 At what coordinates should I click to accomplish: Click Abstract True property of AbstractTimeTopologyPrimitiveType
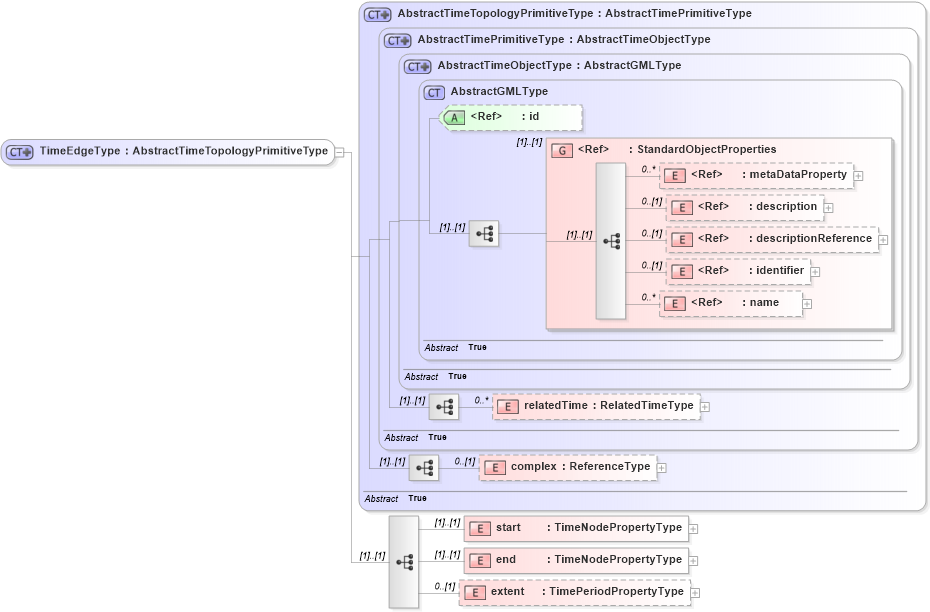pyautogui.click(x=396, y=499)
